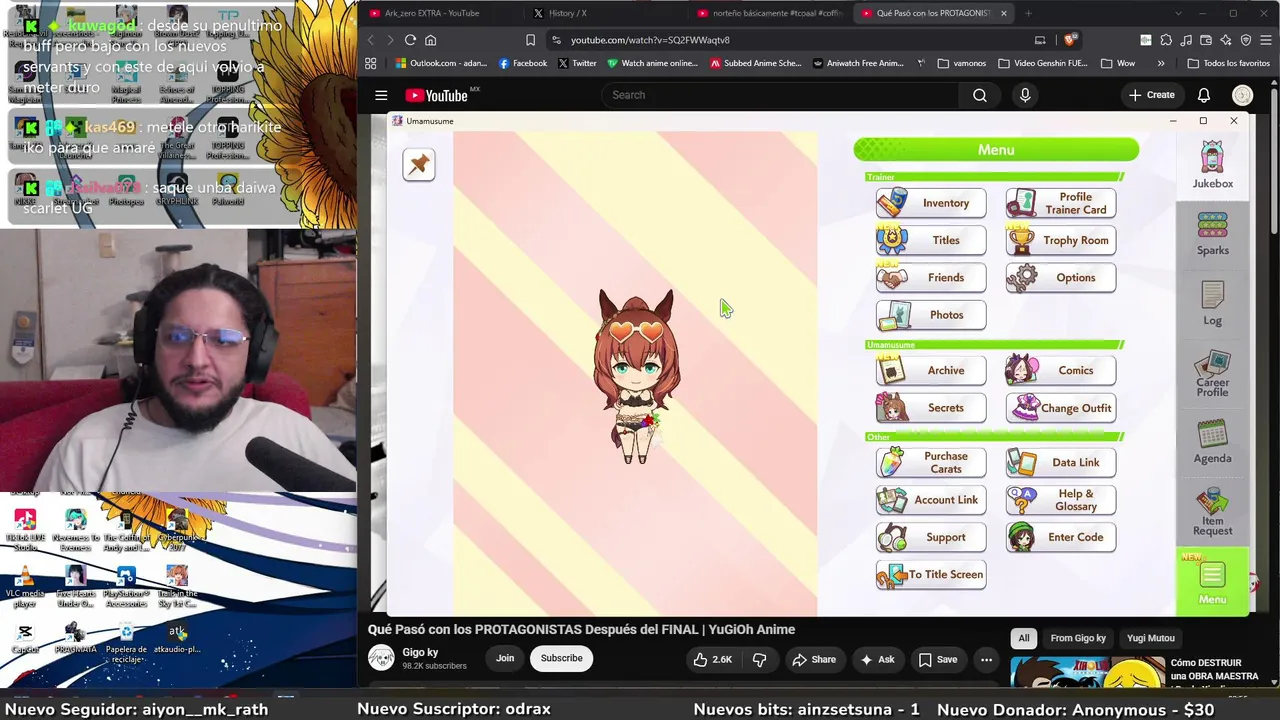Open the Brave Shields icon

coord(1071,40)
